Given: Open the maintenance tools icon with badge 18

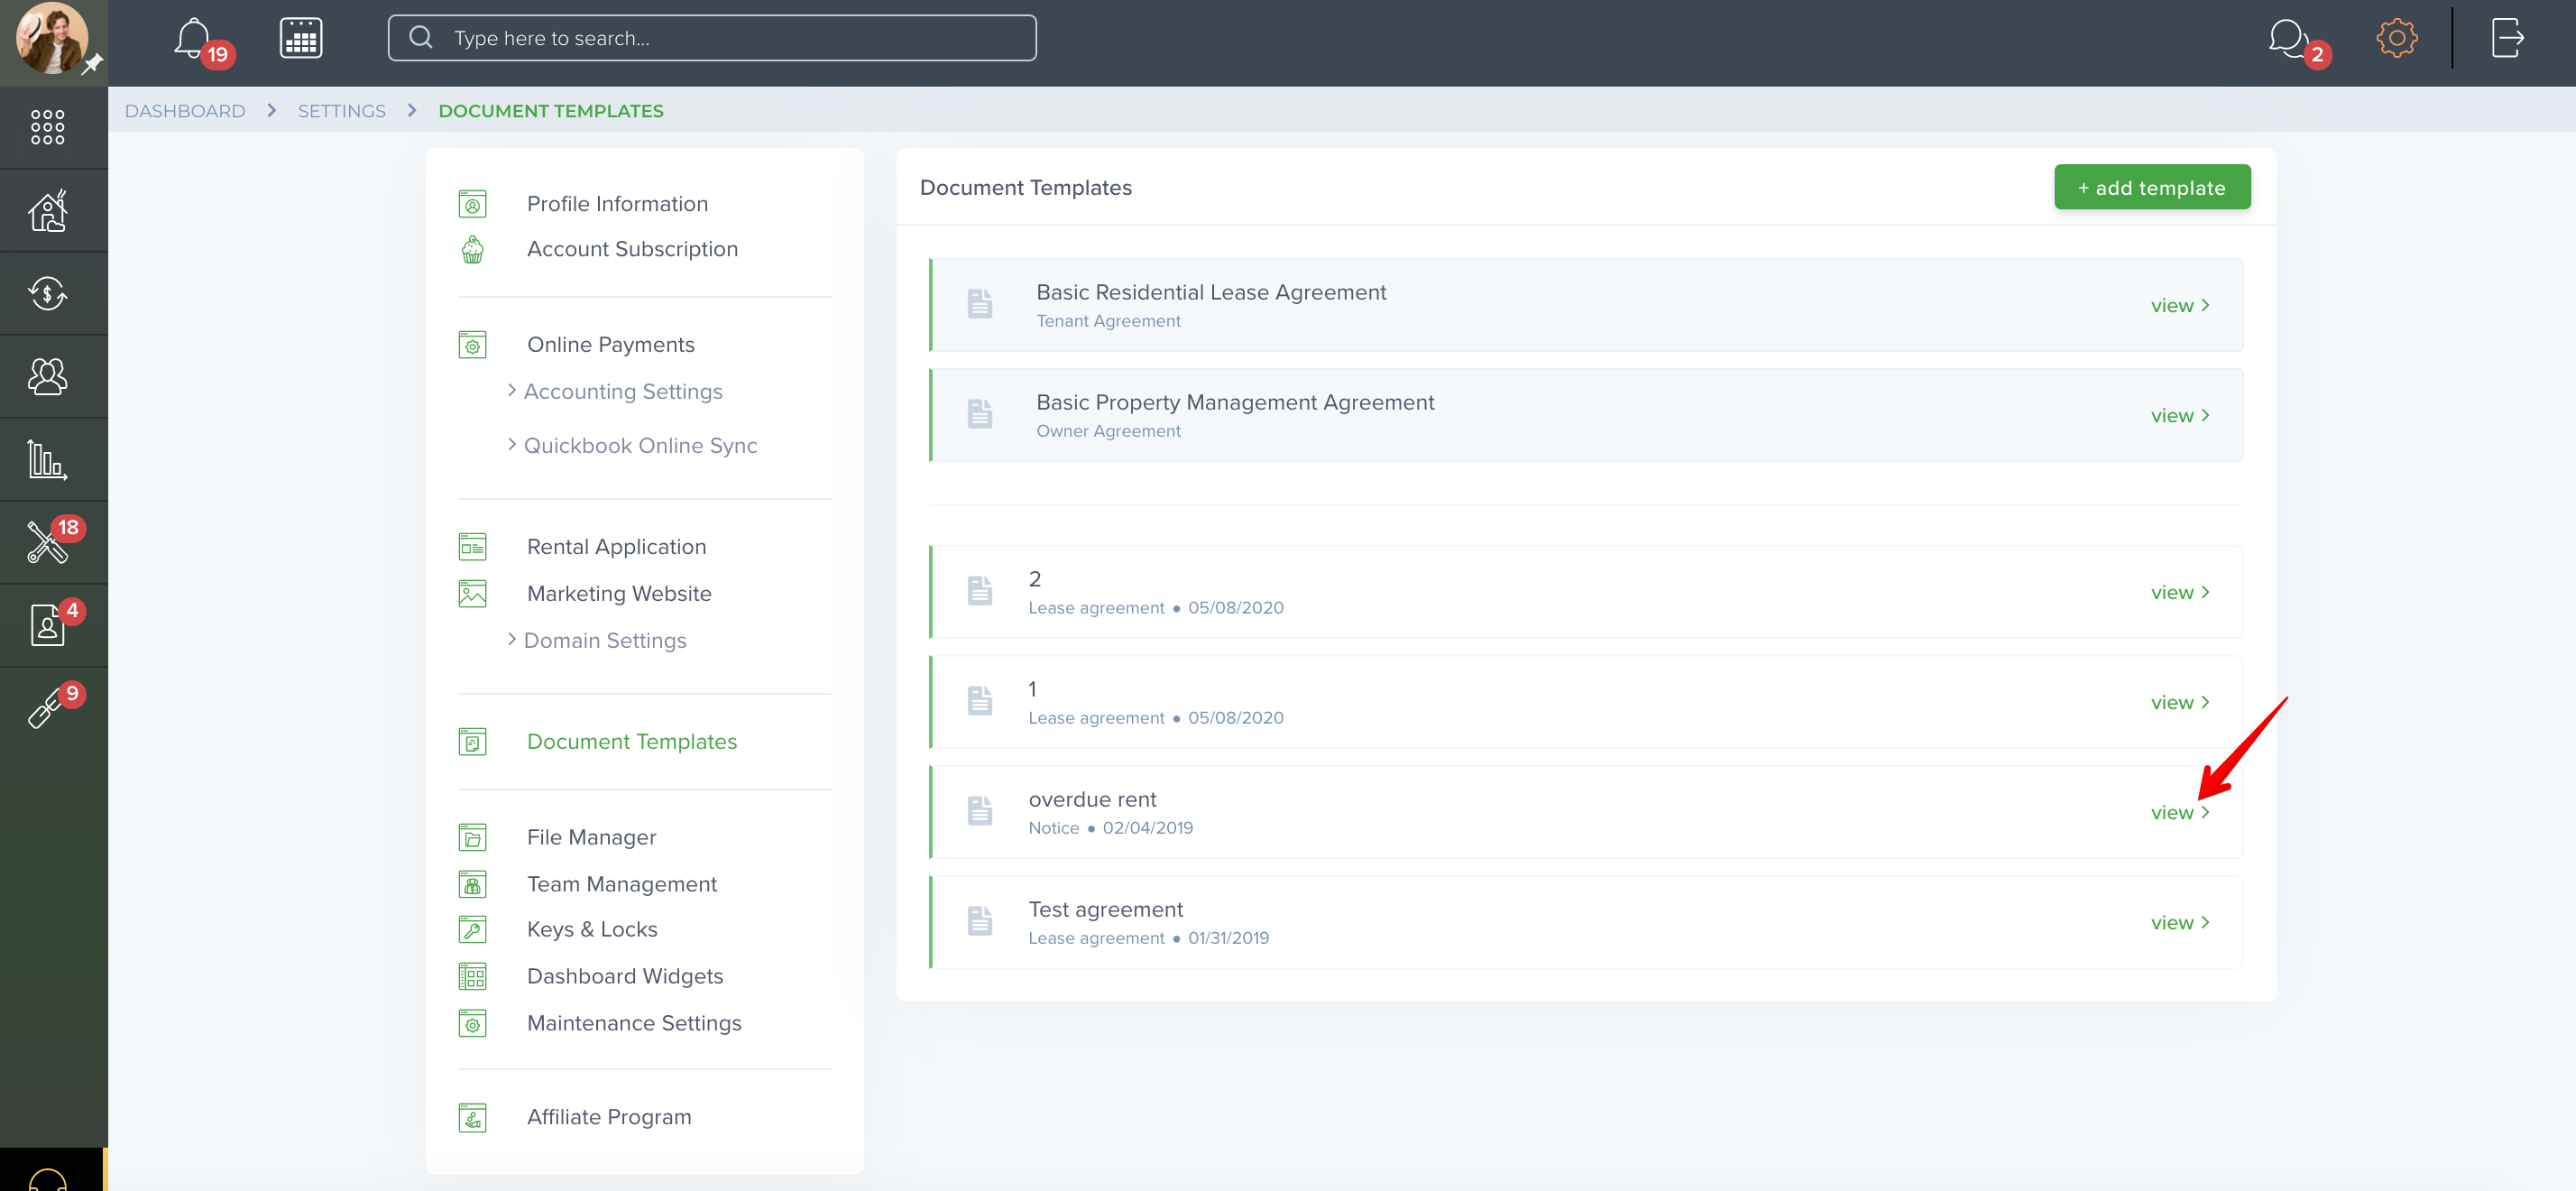Looking at the screenshot, I should [47, 543].
